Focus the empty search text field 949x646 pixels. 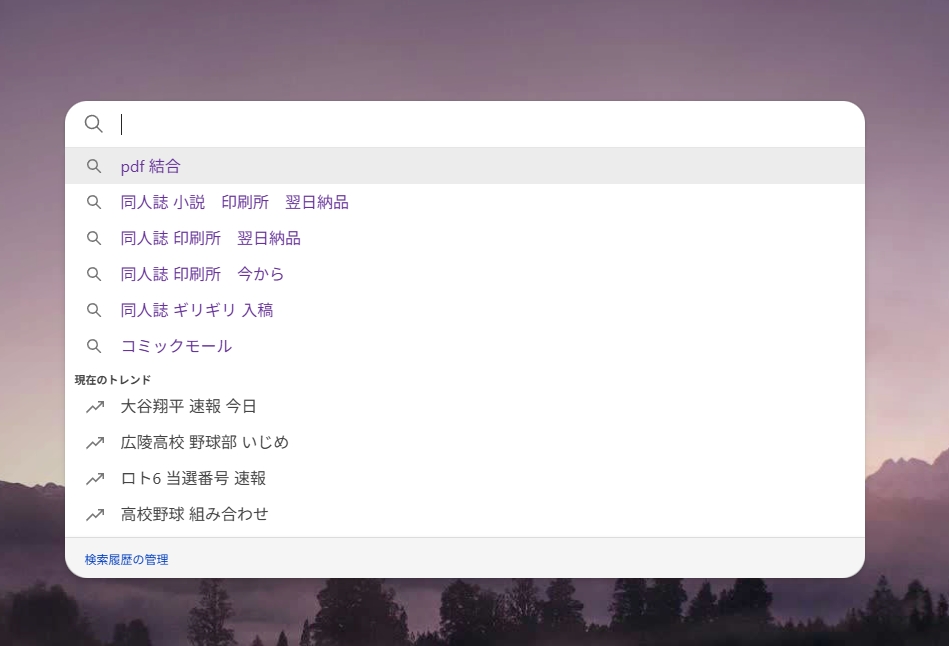pyautogui.click(x=480, y=124)
